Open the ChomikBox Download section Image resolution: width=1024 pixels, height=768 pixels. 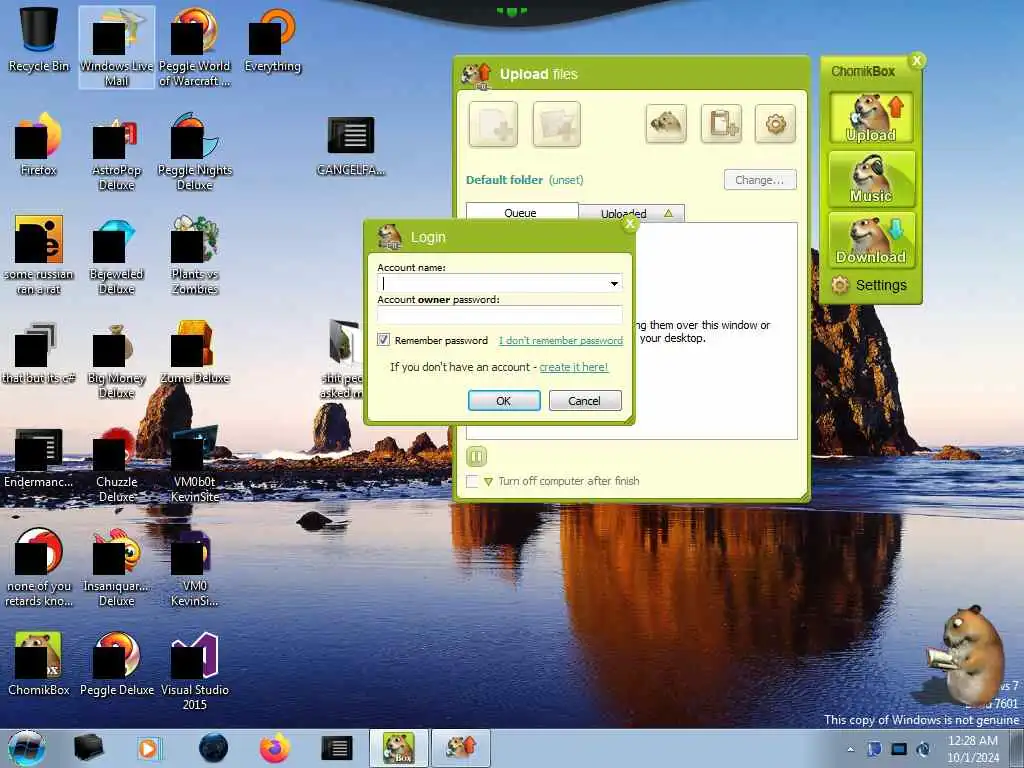pos(871,240)
